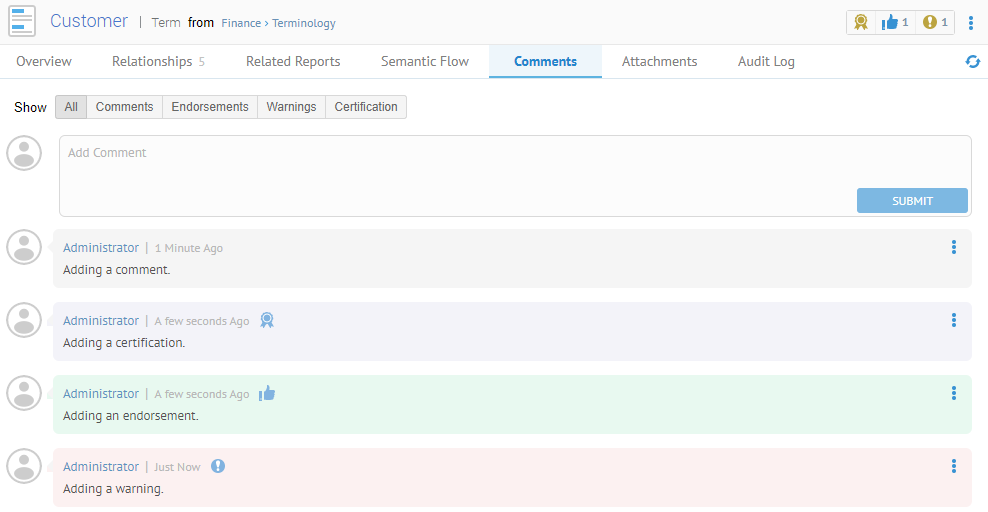Open options menu for 'Adding a comment.'
Screen dimensions: 988x512
click(x=954, y=247)
